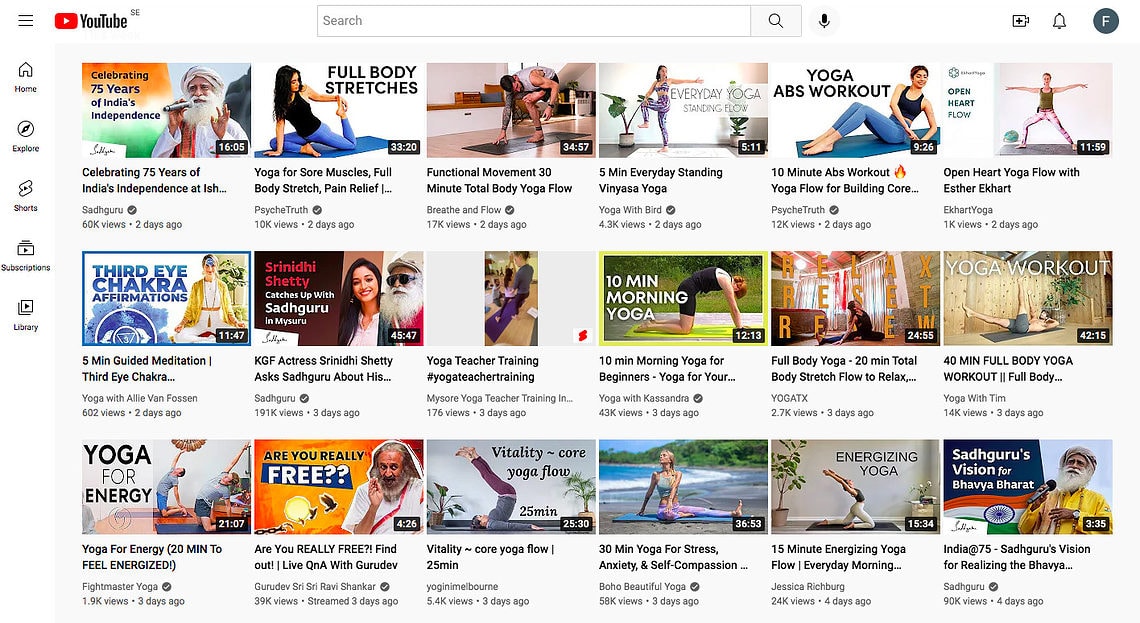
Task: Open Srinidhi Shetty Catches Up thumbnail
Action: tap(339, 298)
